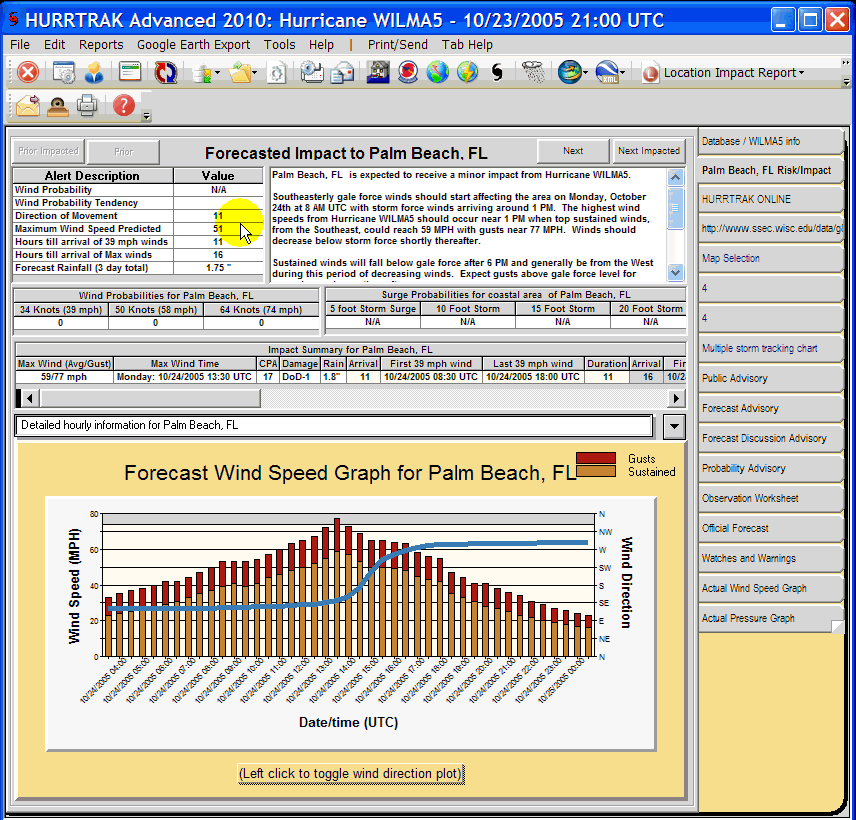Click the rubber stamp icon

[58, 106]
